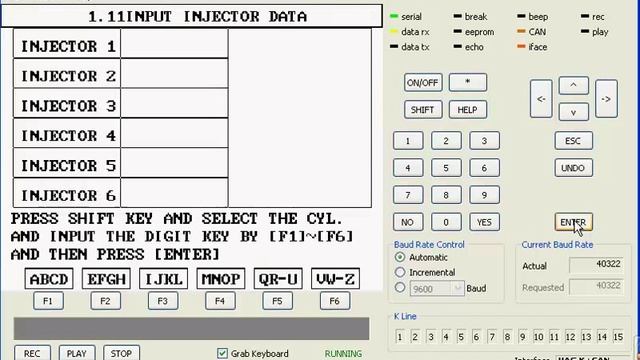The height and width of the screenshot is (360, 640).
Task: Click the INJECTOR 6 value cell
Action: coord(174,193)
